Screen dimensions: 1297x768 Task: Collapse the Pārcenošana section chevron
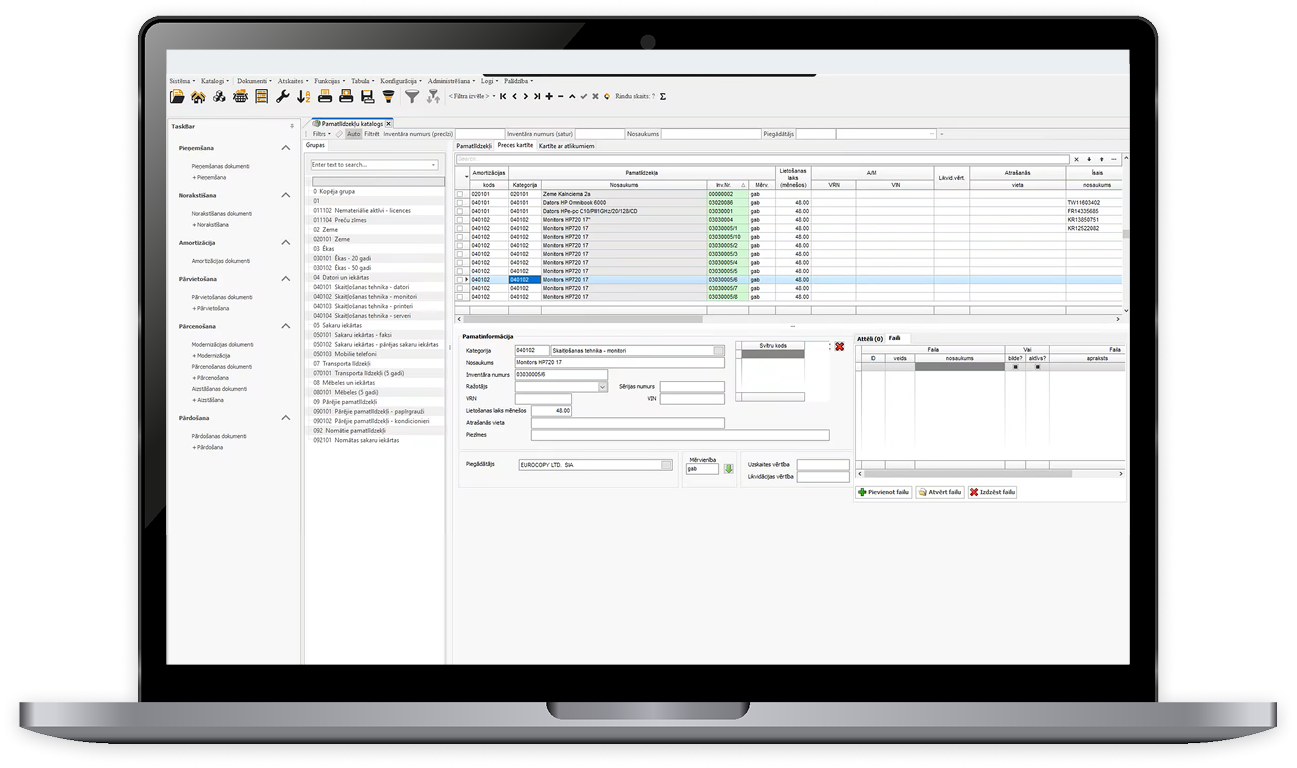click(286, 326)
